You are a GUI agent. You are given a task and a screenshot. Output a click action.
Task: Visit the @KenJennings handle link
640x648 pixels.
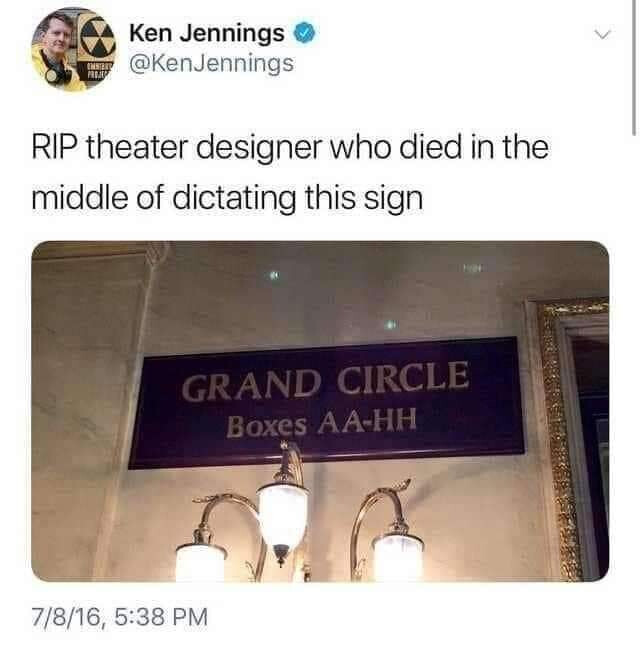point(212,64)
